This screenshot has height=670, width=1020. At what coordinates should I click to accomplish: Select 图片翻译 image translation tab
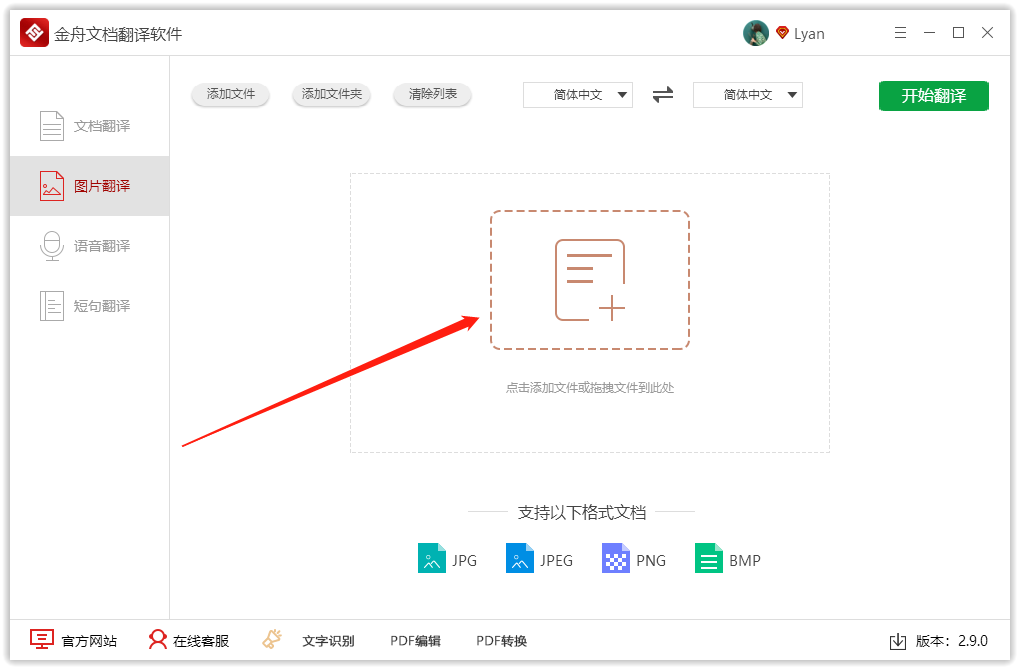pyautogui.click(x=90, y=186)
